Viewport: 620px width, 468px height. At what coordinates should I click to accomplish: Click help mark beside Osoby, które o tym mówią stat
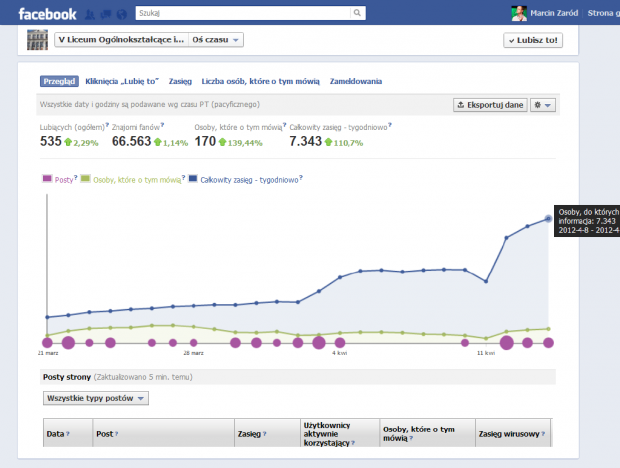(284, 125)
